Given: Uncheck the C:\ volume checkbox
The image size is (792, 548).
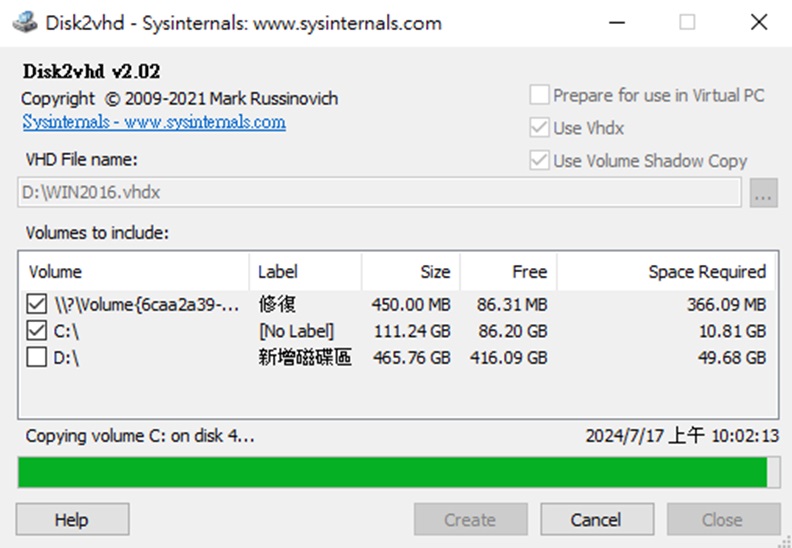Looking at the screenshot, I should coord(36,331).
